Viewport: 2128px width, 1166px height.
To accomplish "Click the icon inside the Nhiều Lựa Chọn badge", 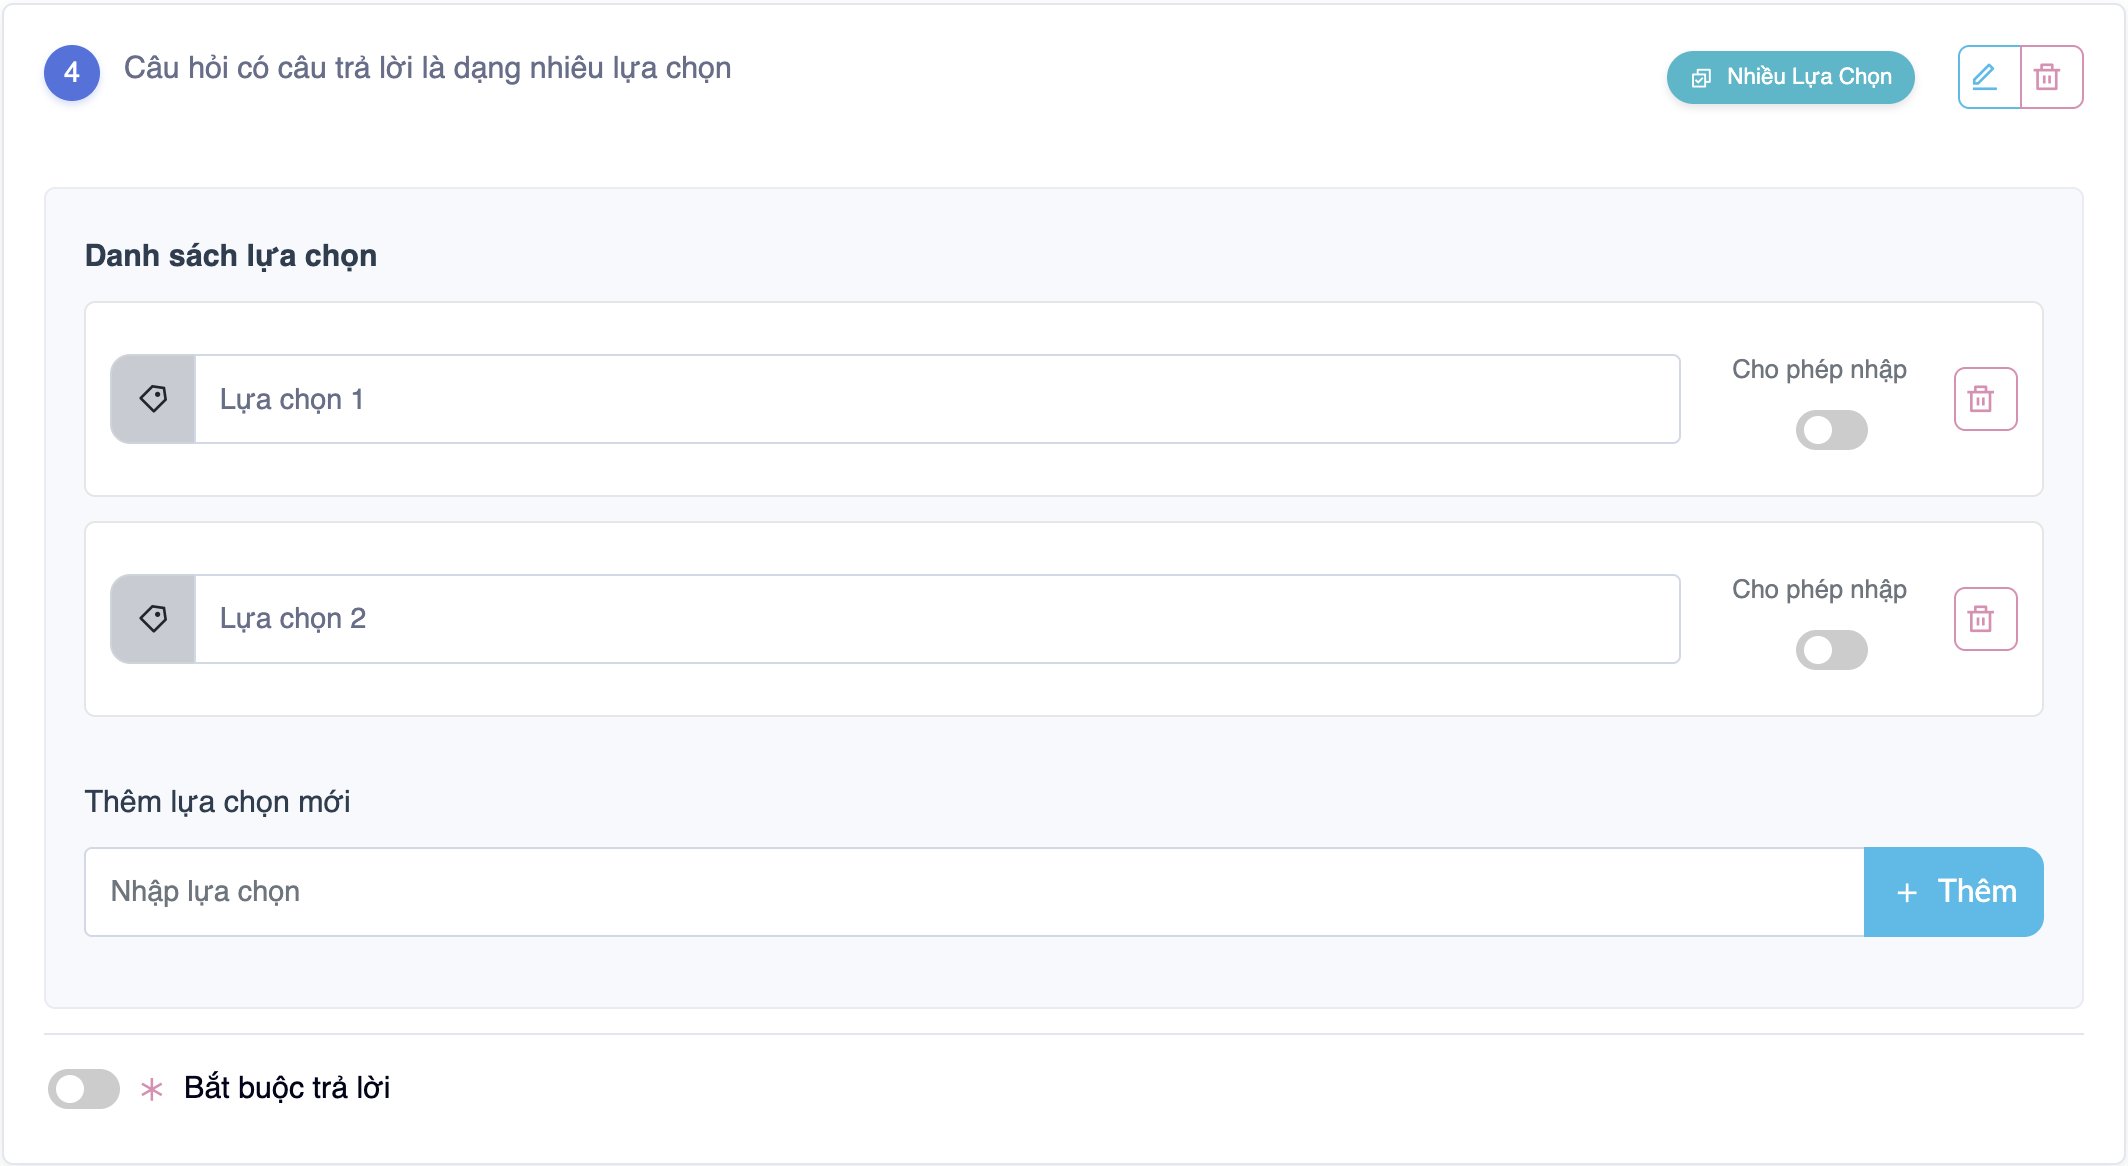I will point(1701,78).
